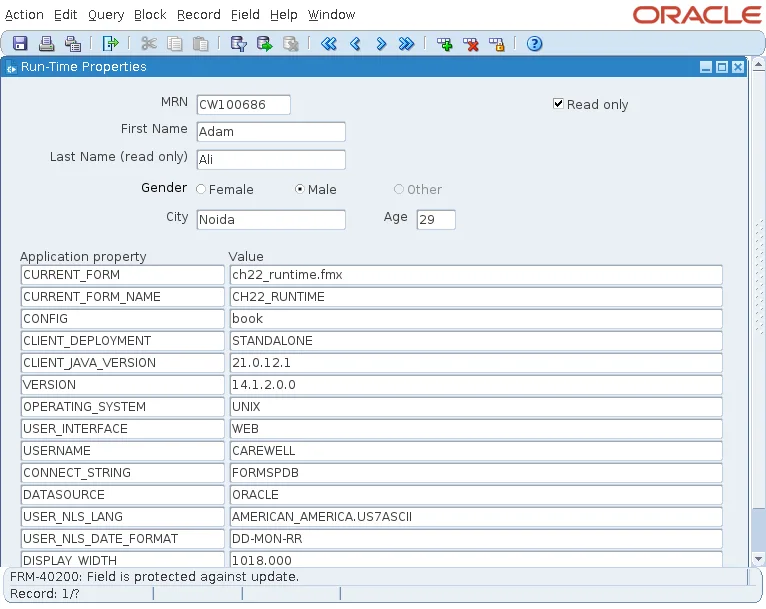Viewport: 766px width, 609px height.
Task: Click the STANDALONE value cell
Action: (x=476, y=341)
